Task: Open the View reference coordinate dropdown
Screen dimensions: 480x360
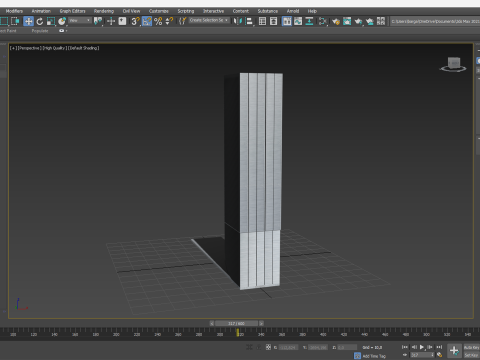Action: 80,21
